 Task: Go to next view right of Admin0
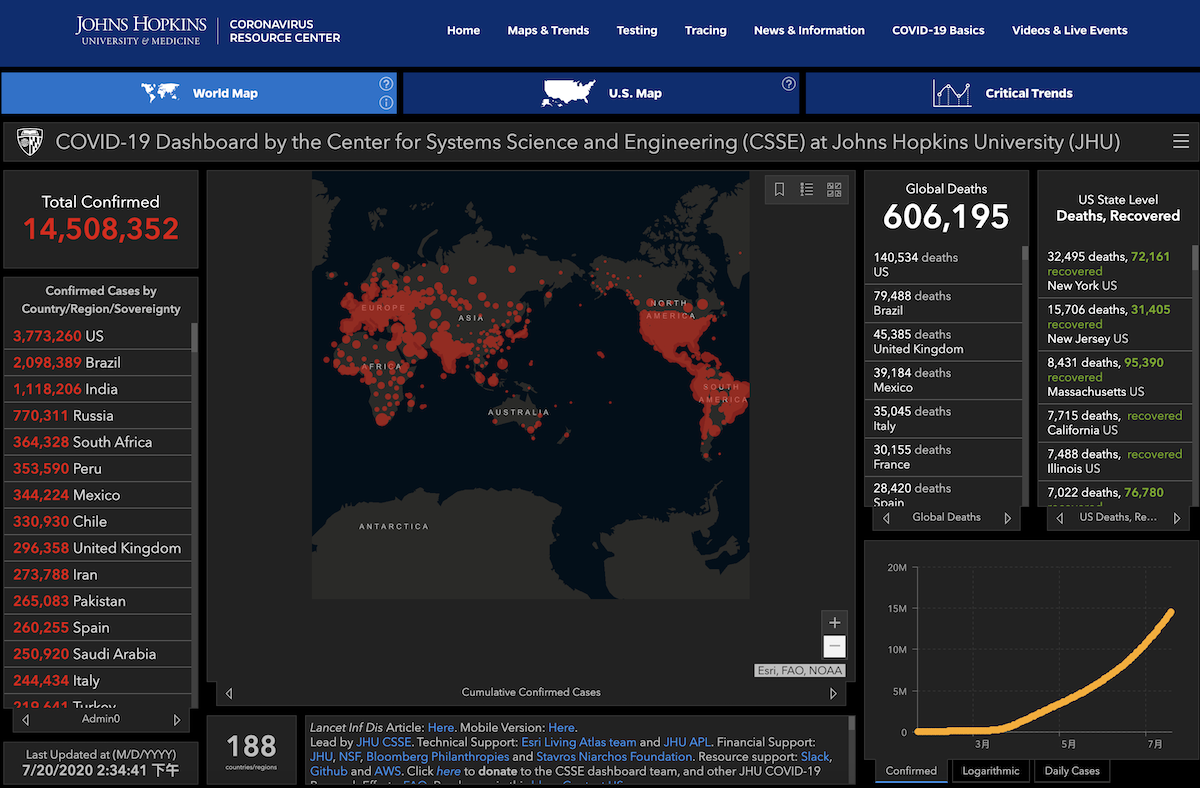coord(177,719)
